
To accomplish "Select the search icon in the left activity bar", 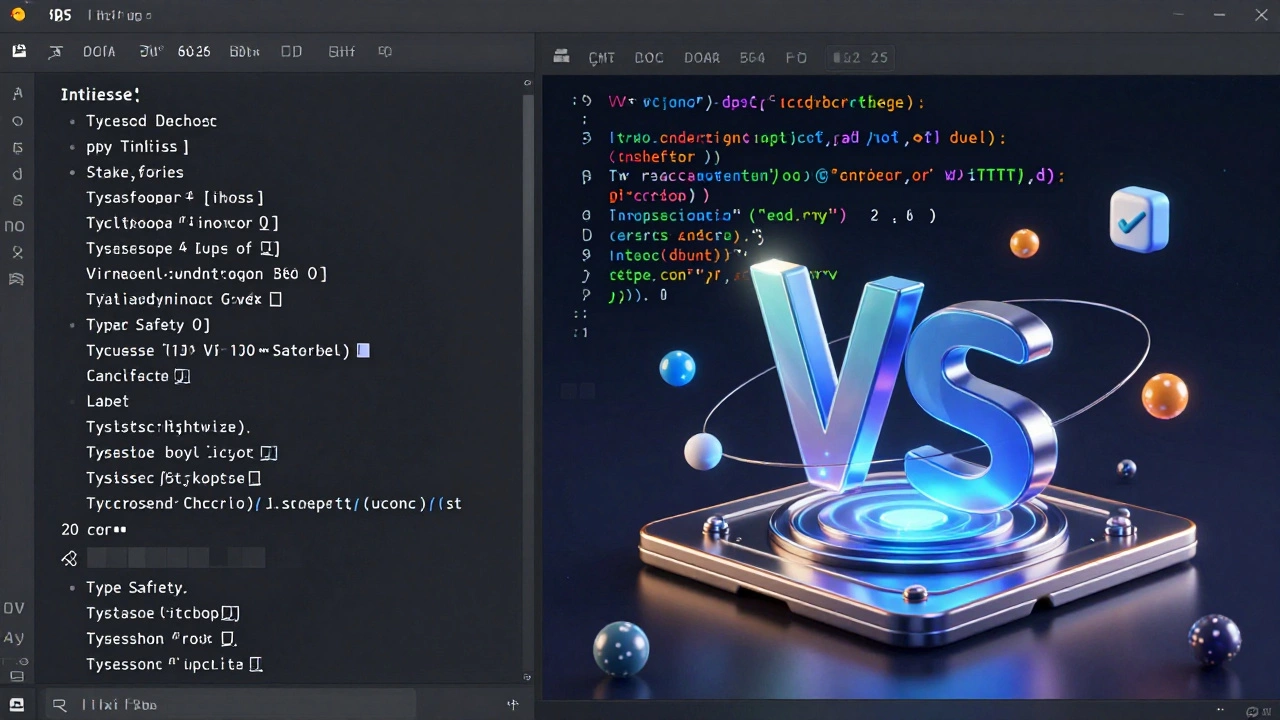I will point(17,120).
